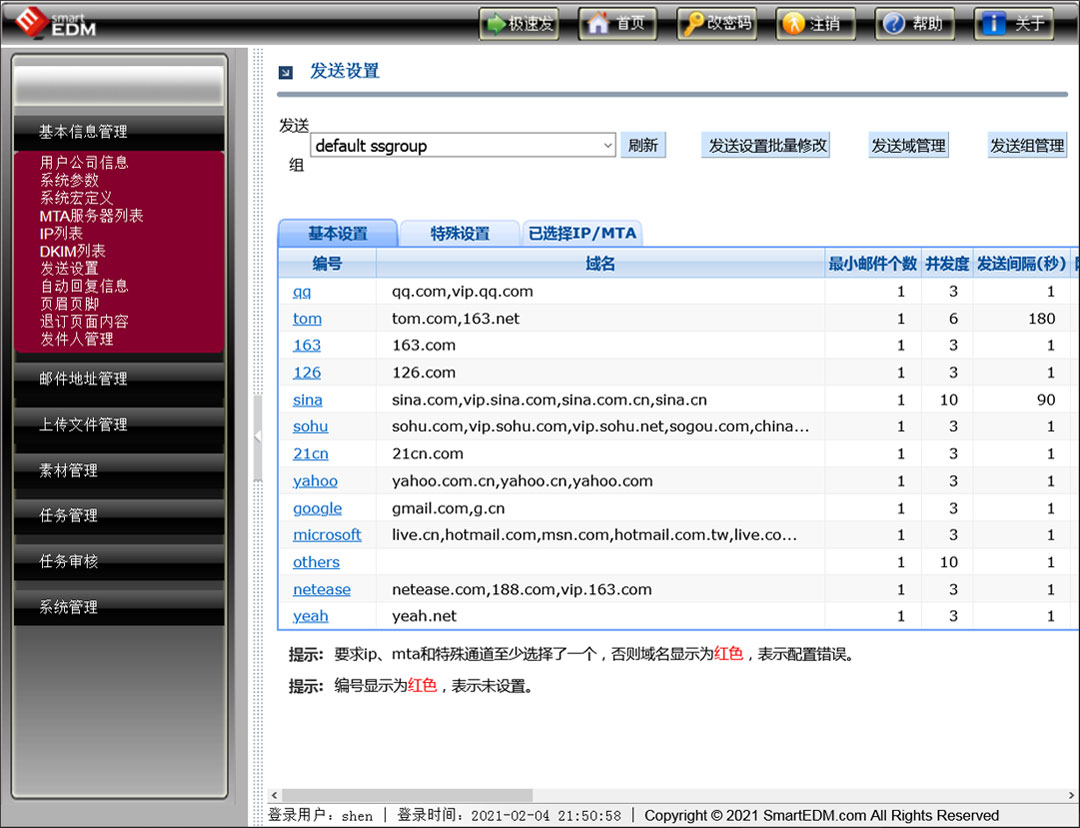Click the scrollbar left arrow

274,796
